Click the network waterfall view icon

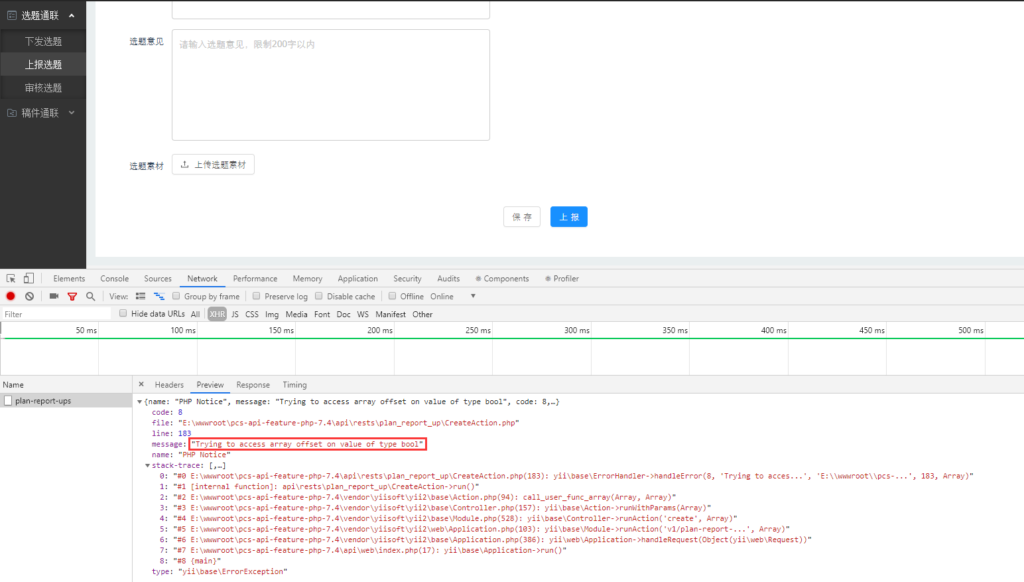[159, 296]
